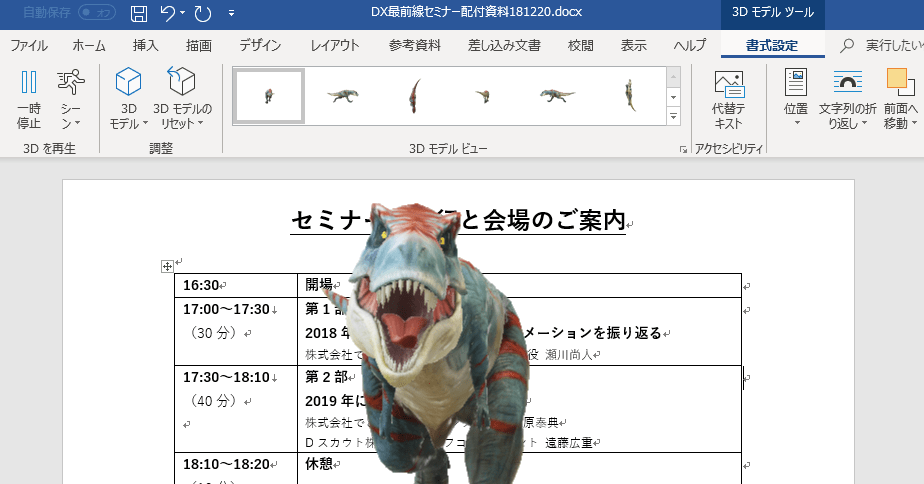Click the 3D モデル ツール contextual tab label
The height and width of the screenshot is (484, 924).
tap(773, 12)
